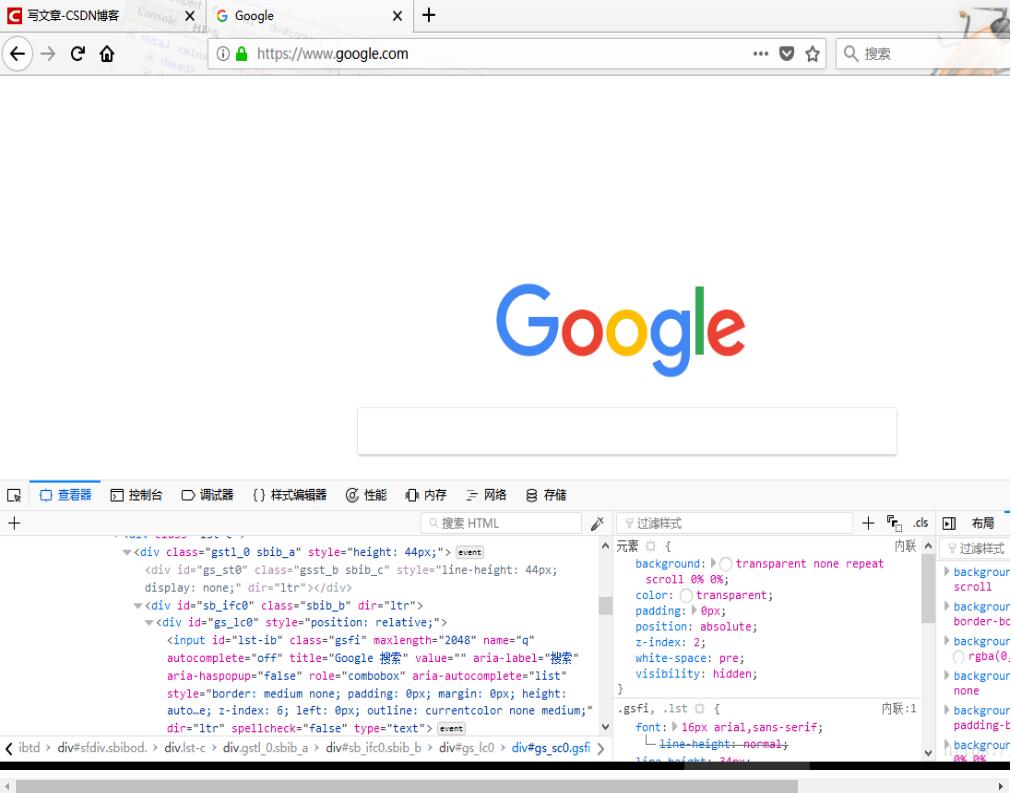Select the Google browser tab

309,16
